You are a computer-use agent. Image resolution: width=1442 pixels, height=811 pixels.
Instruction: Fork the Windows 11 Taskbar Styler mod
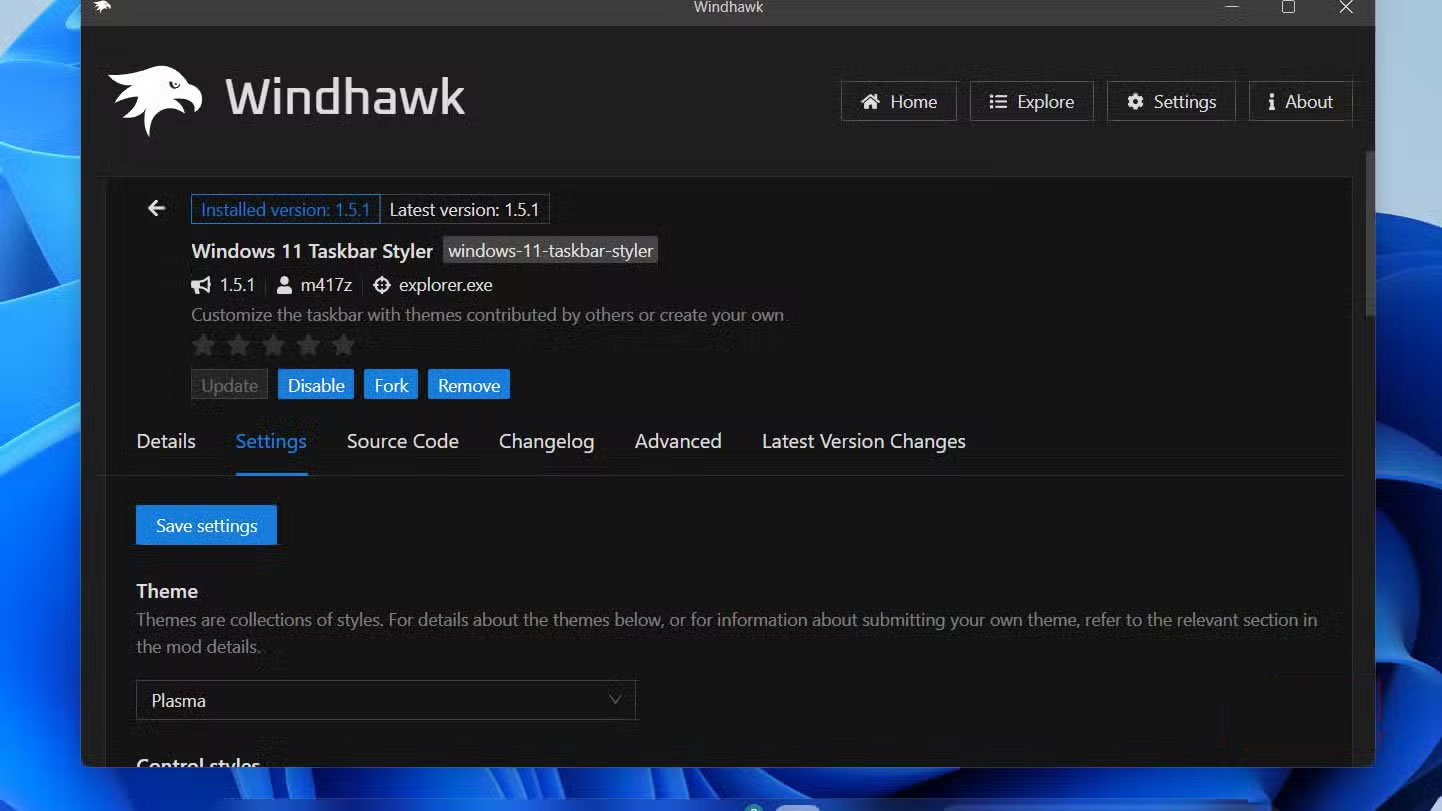[390, 384]
